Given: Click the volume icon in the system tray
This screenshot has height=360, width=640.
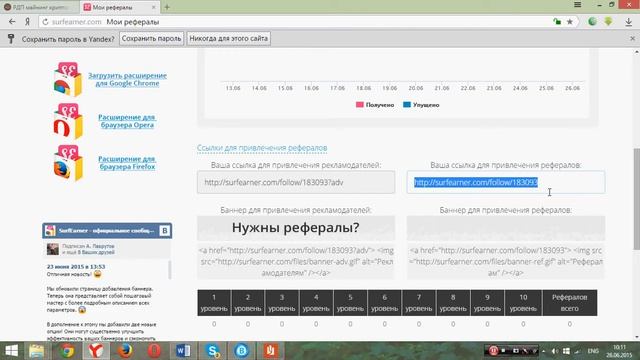Looking at the screenshot, I should [555, 351].
